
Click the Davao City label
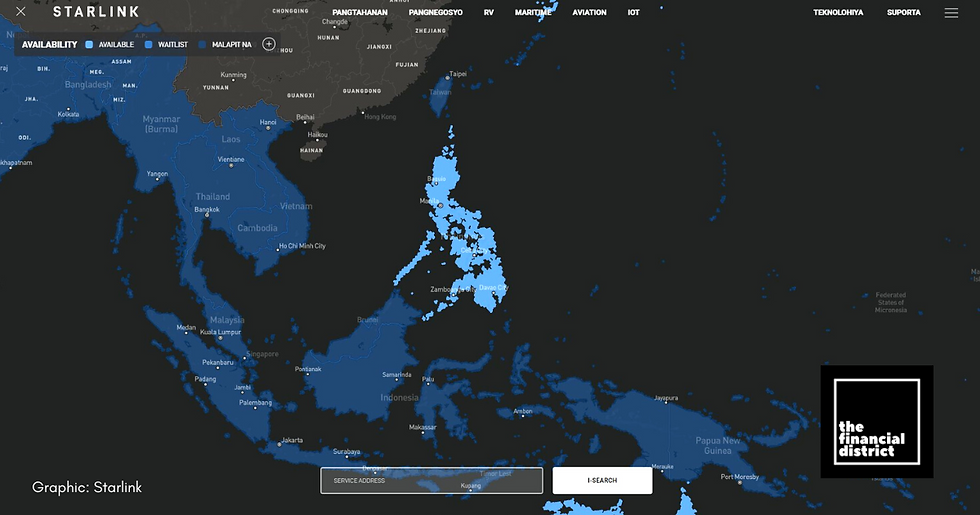click(x=493, y=288)
